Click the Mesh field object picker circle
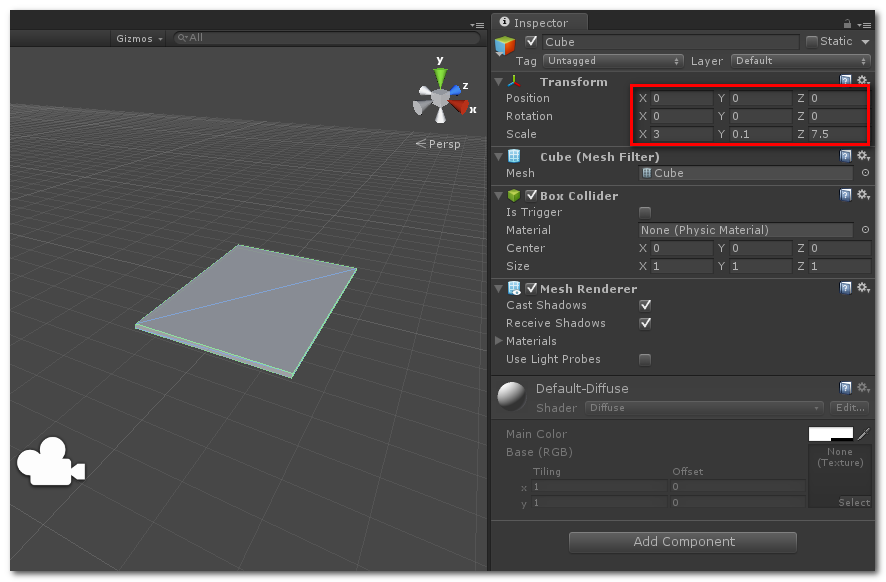 865,173
